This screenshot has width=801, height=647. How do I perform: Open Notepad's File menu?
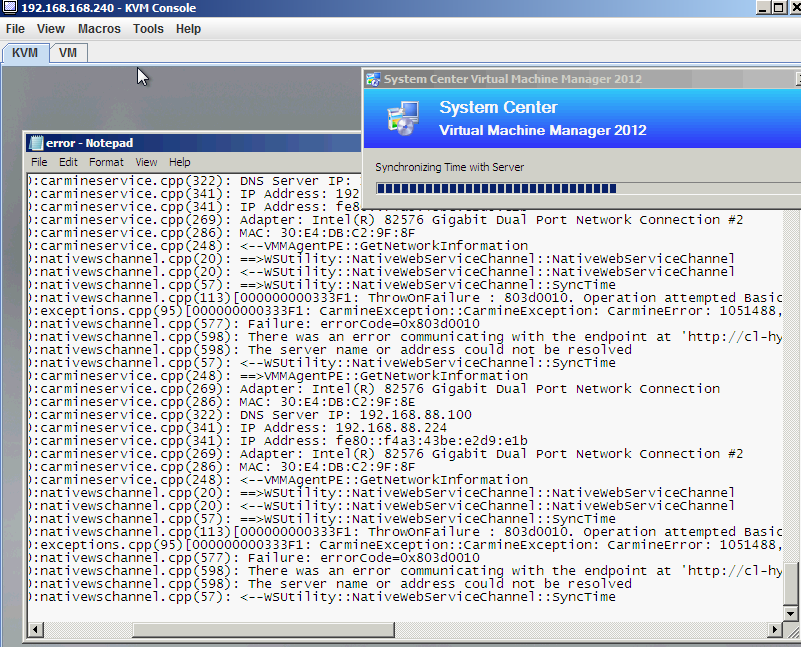[39, 162]
